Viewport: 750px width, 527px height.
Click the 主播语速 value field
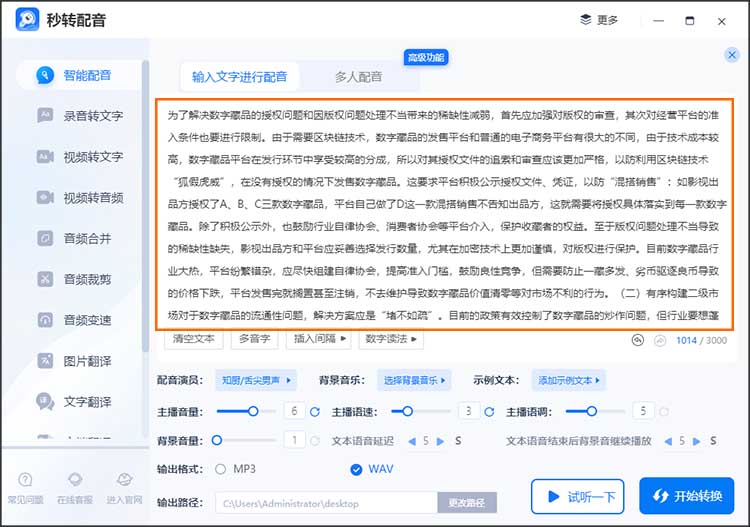[469, 411]
